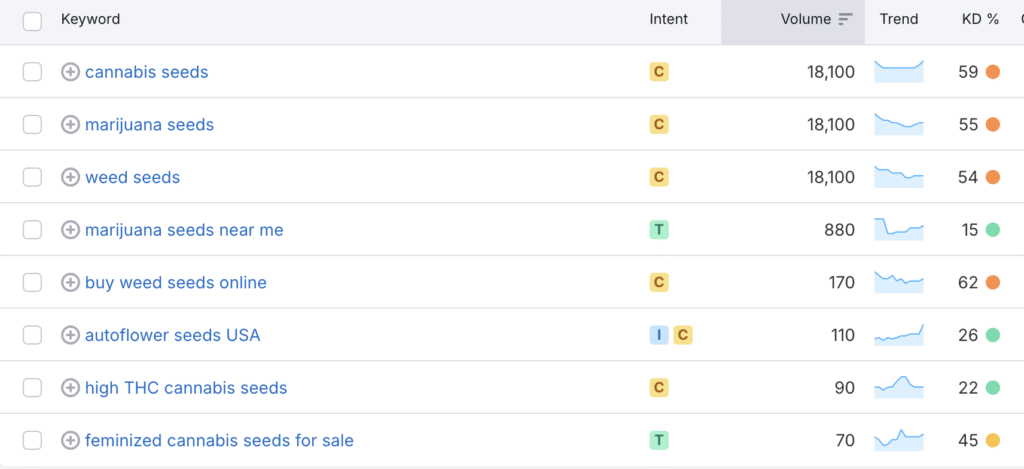The image size is (1024, 469).
Task: Click the volume value 110
Action: click(x=842, y=335)
